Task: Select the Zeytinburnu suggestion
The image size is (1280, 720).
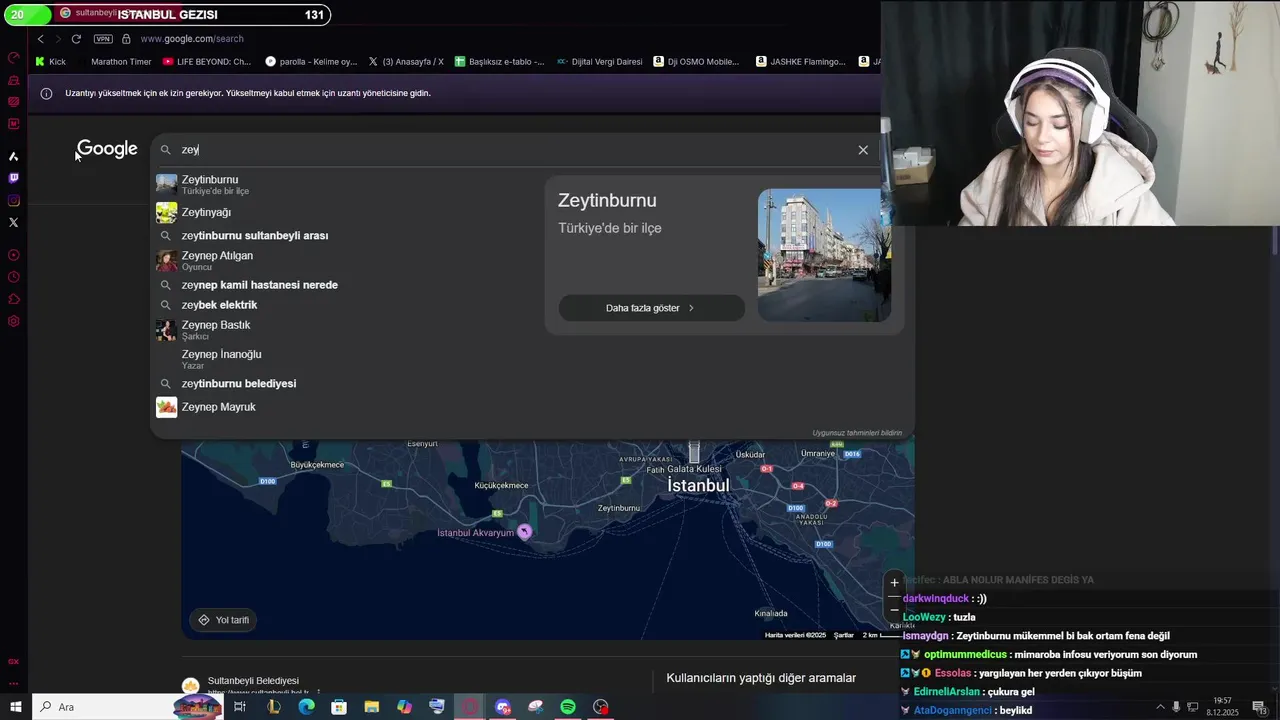Action: tap(345, 185)
